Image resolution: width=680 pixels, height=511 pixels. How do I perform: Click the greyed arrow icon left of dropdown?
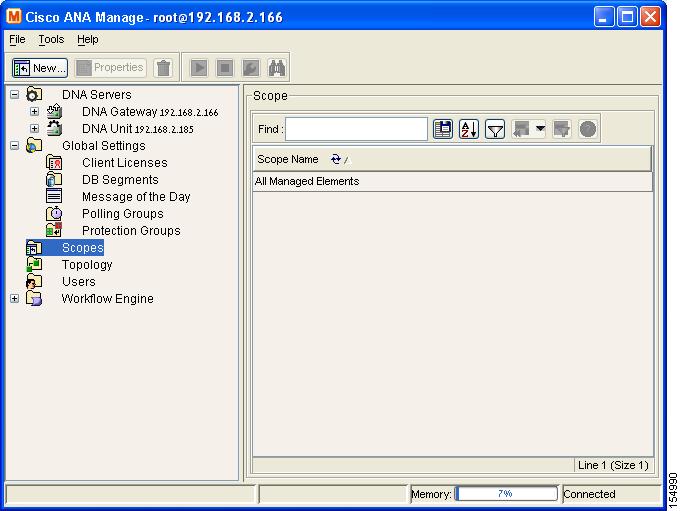(x=522, y=129)
